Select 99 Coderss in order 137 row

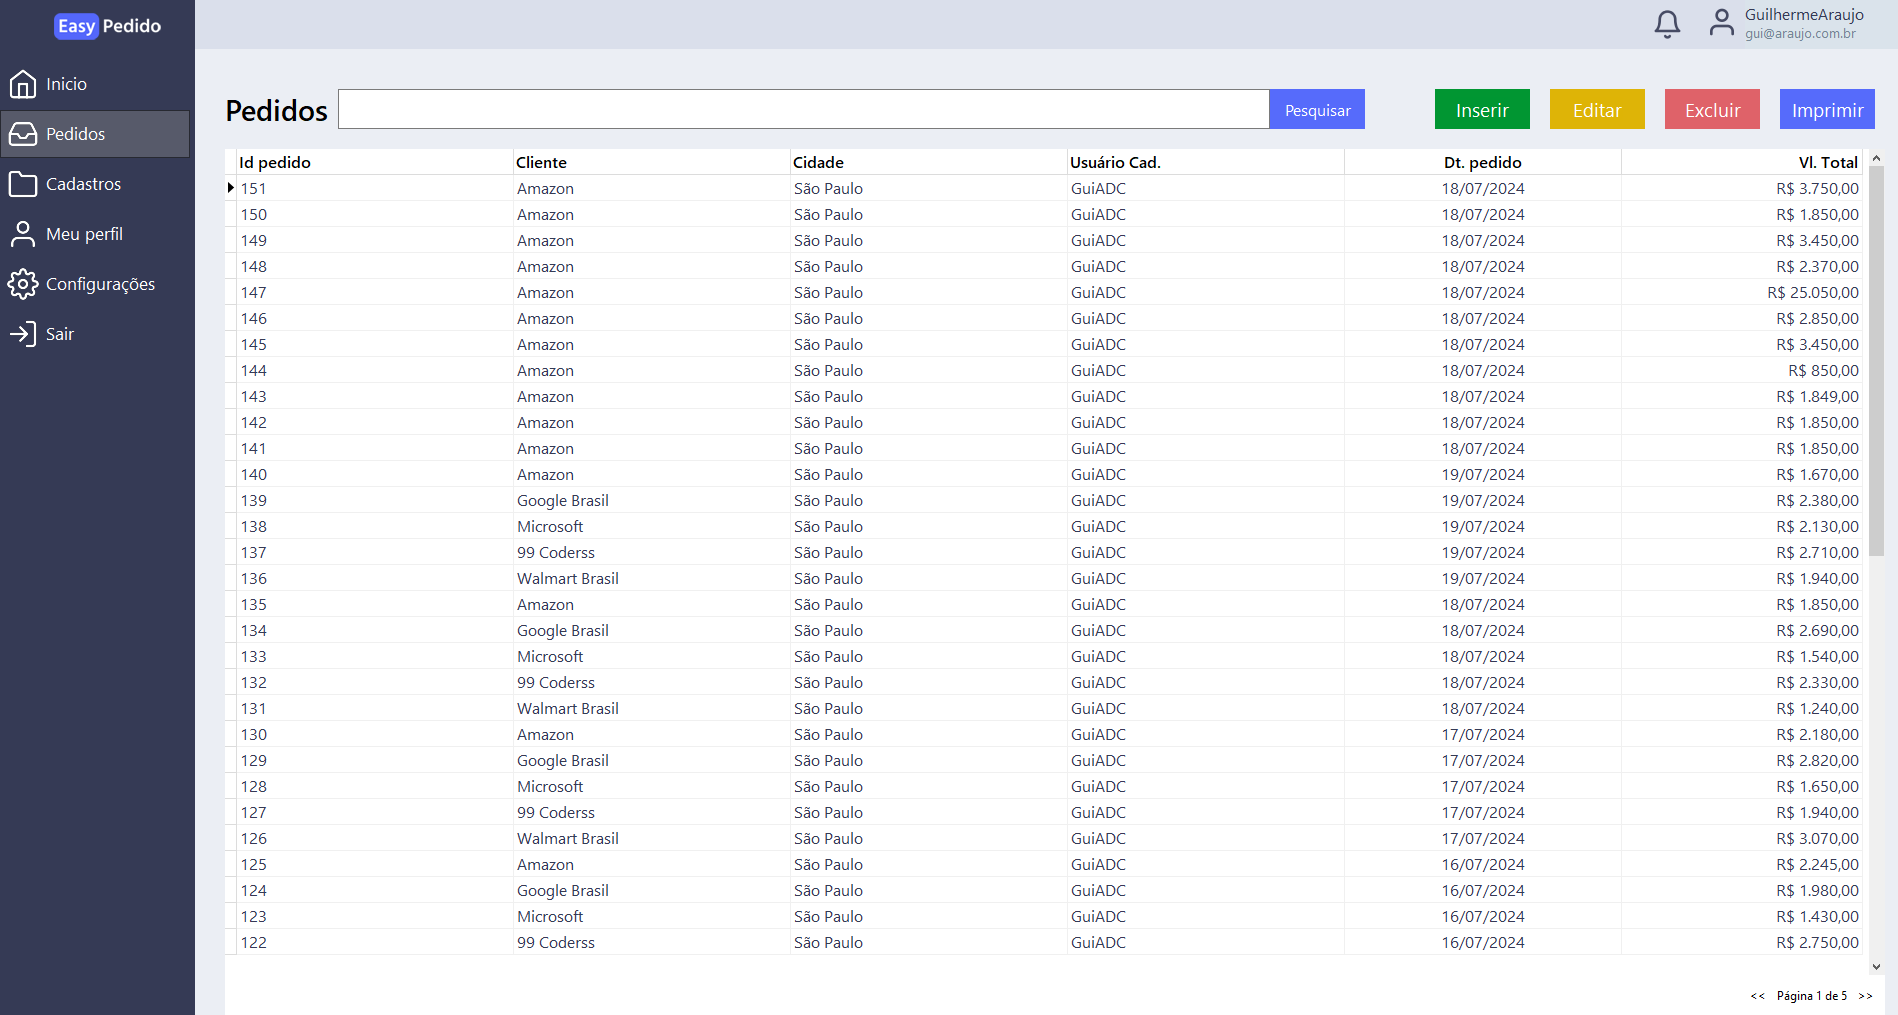pos(556,552)
